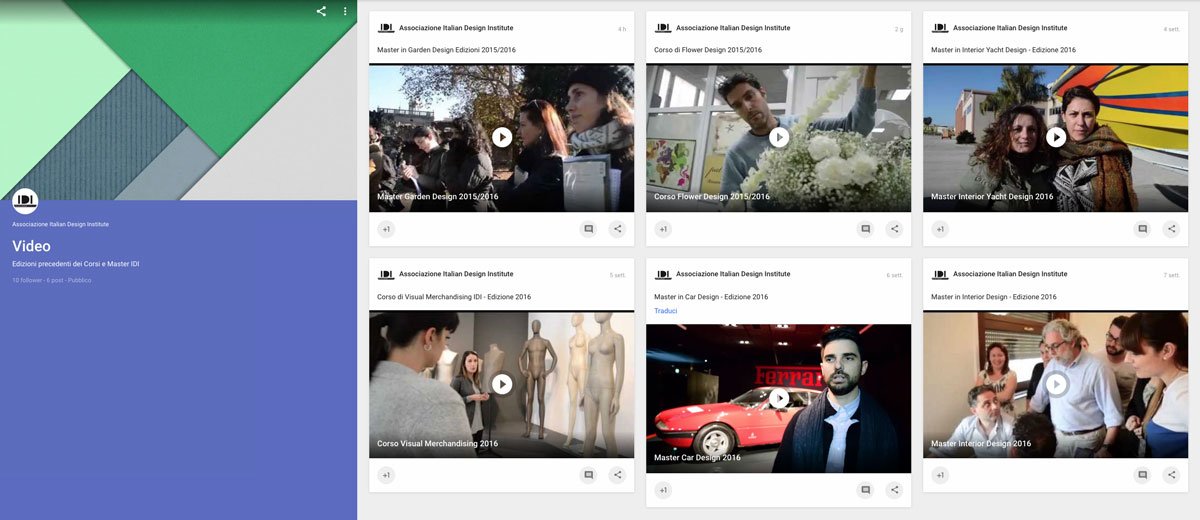Click the author logo on the Visual Merchandising post
The height and width of the screenshot is (520, 1200).
(385, 274)
